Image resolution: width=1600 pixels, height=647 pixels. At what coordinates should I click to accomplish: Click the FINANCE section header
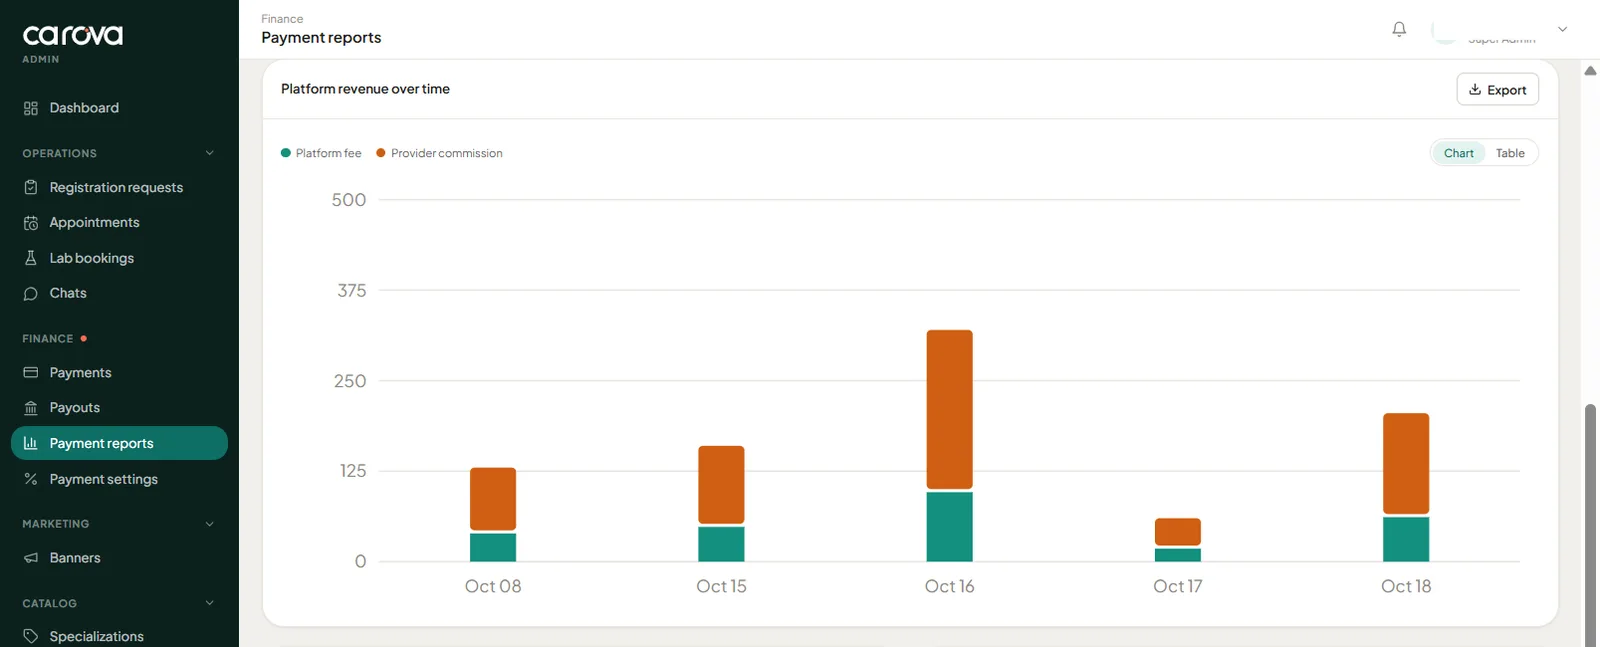click(x=48, y=339)
